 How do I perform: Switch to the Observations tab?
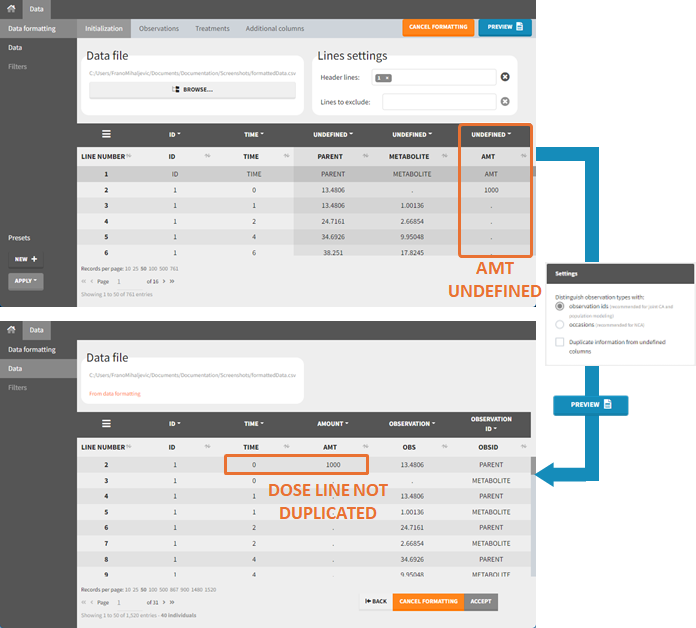[x=158, y=28]
